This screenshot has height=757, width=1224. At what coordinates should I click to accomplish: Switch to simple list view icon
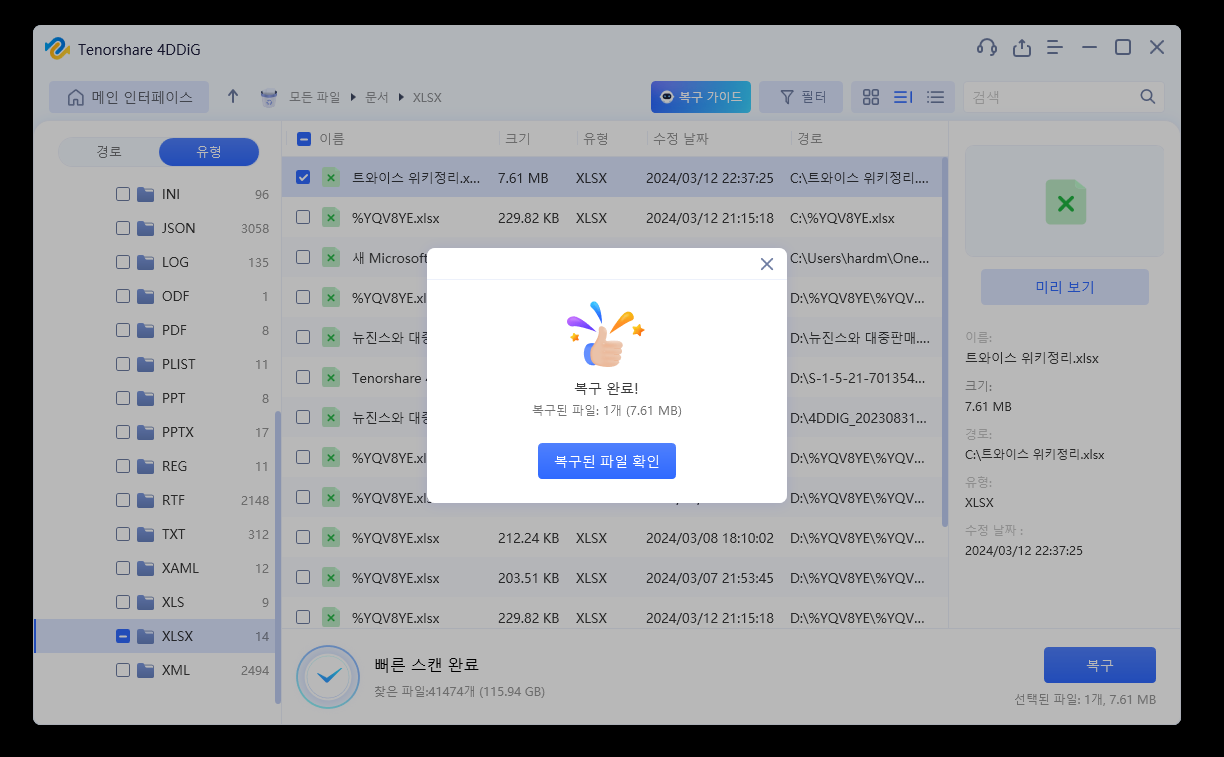[935, 97]
